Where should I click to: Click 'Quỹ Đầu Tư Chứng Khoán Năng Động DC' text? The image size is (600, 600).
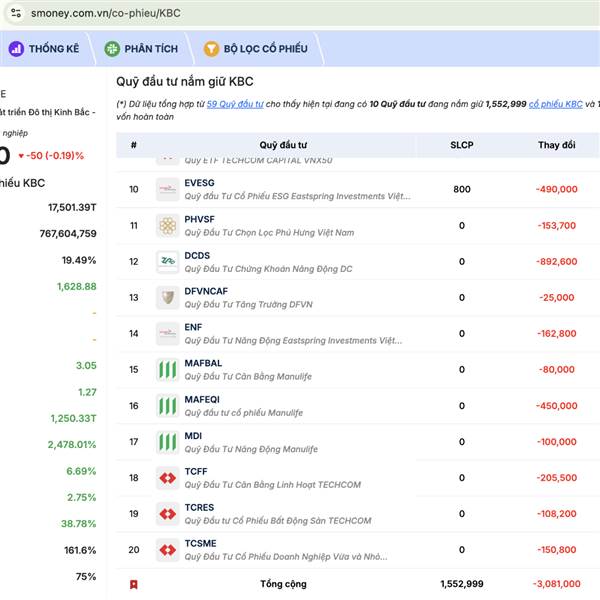[x=268, y=269]
